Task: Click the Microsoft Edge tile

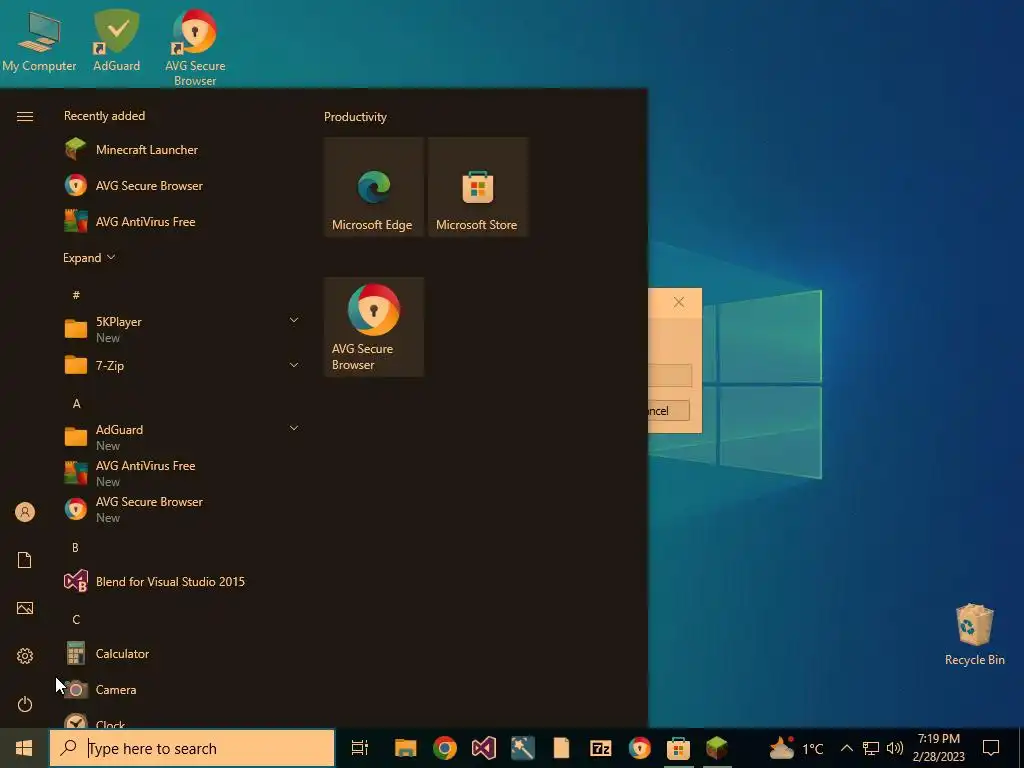Action: pyautogui.click(x=374, y=187)
